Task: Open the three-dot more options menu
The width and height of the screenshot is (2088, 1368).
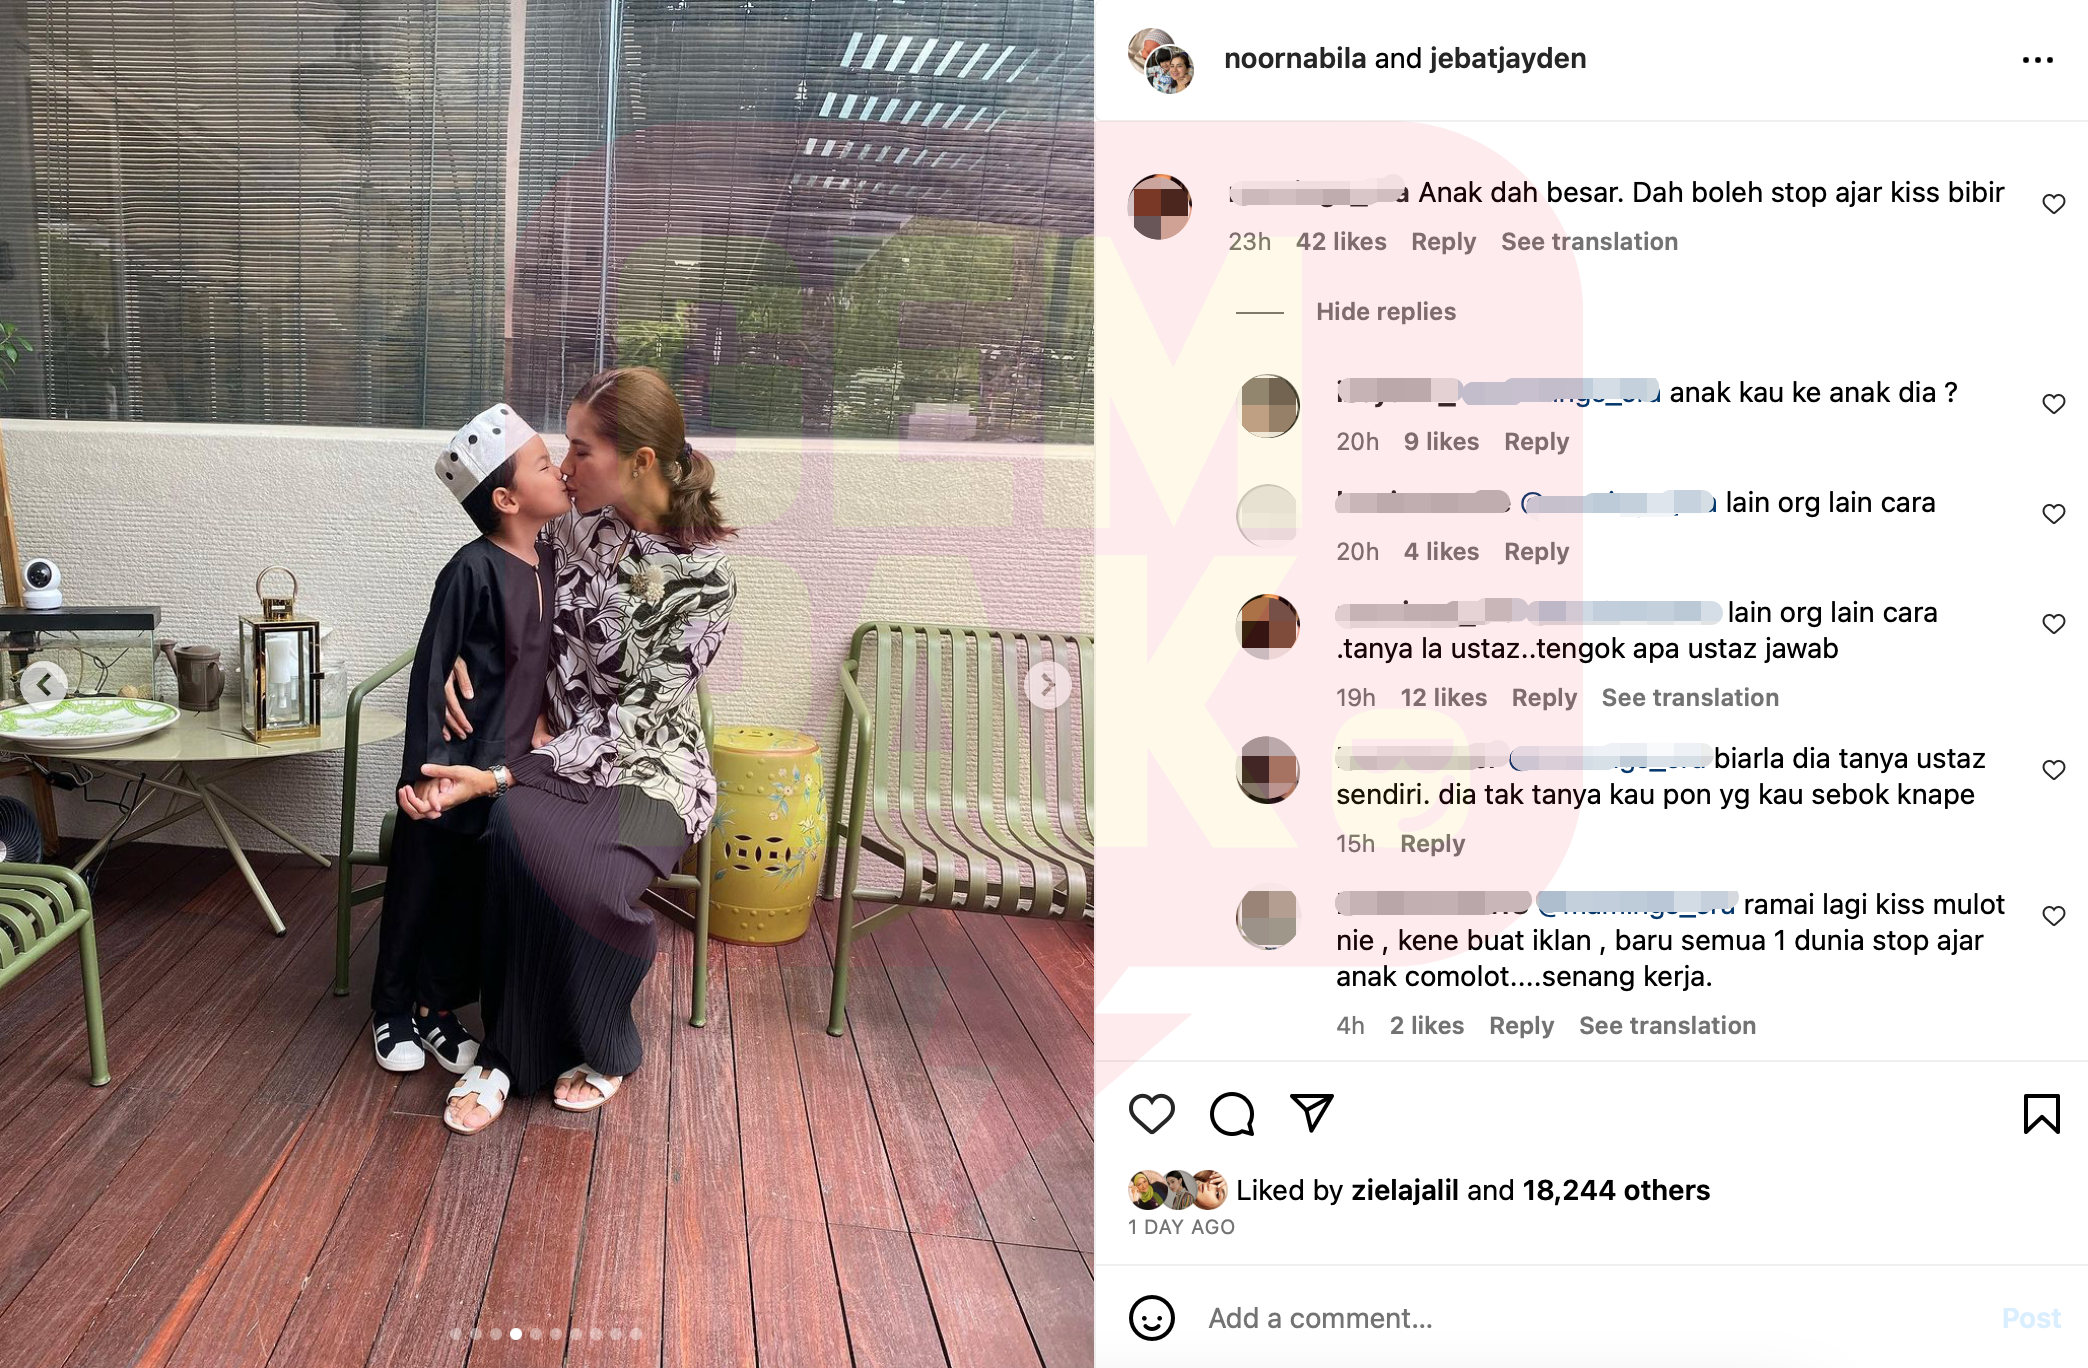Action: pos(2037,60)
